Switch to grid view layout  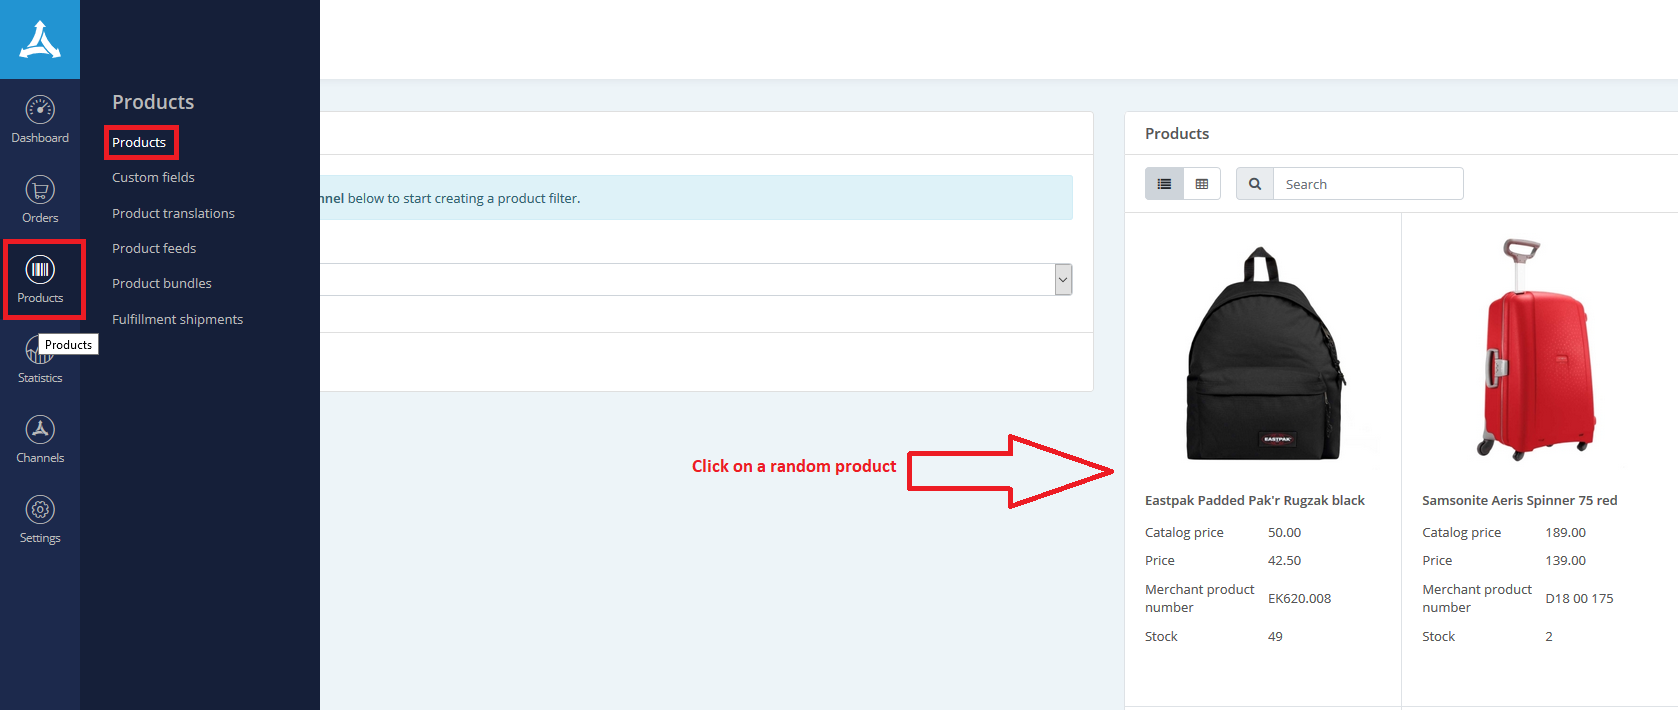pos(1202,184)
